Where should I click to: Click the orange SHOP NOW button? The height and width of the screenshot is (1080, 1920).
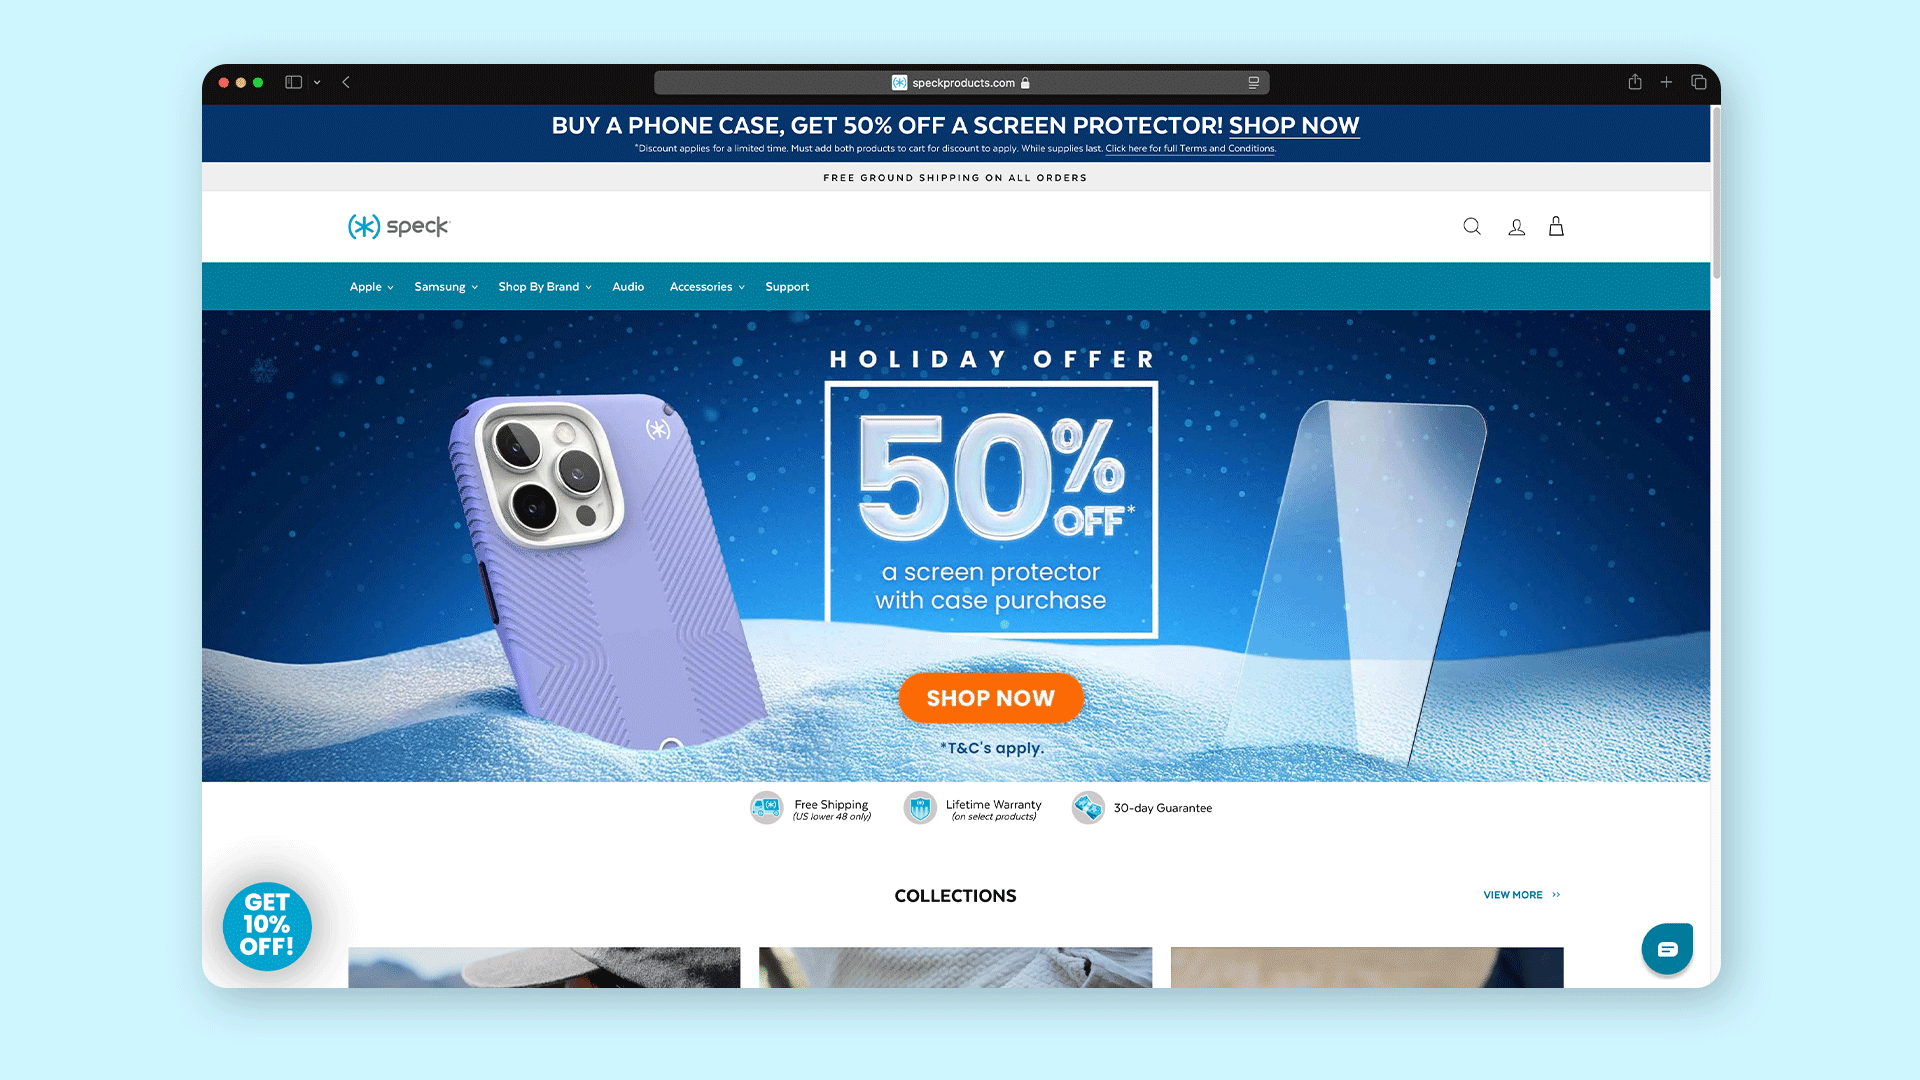[x=991, y=698]
